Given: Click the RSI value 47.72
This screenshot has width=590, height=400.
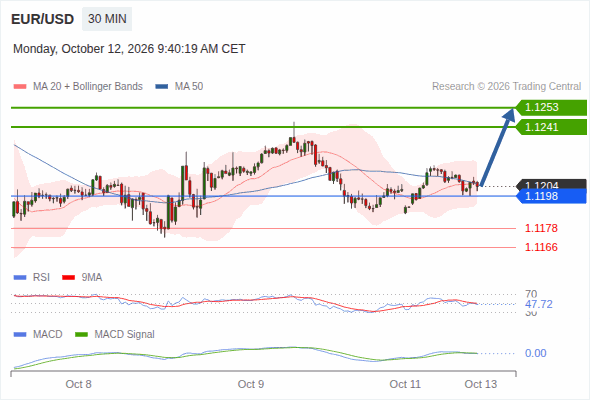Looking at the screenshot, I should (539, 304).
